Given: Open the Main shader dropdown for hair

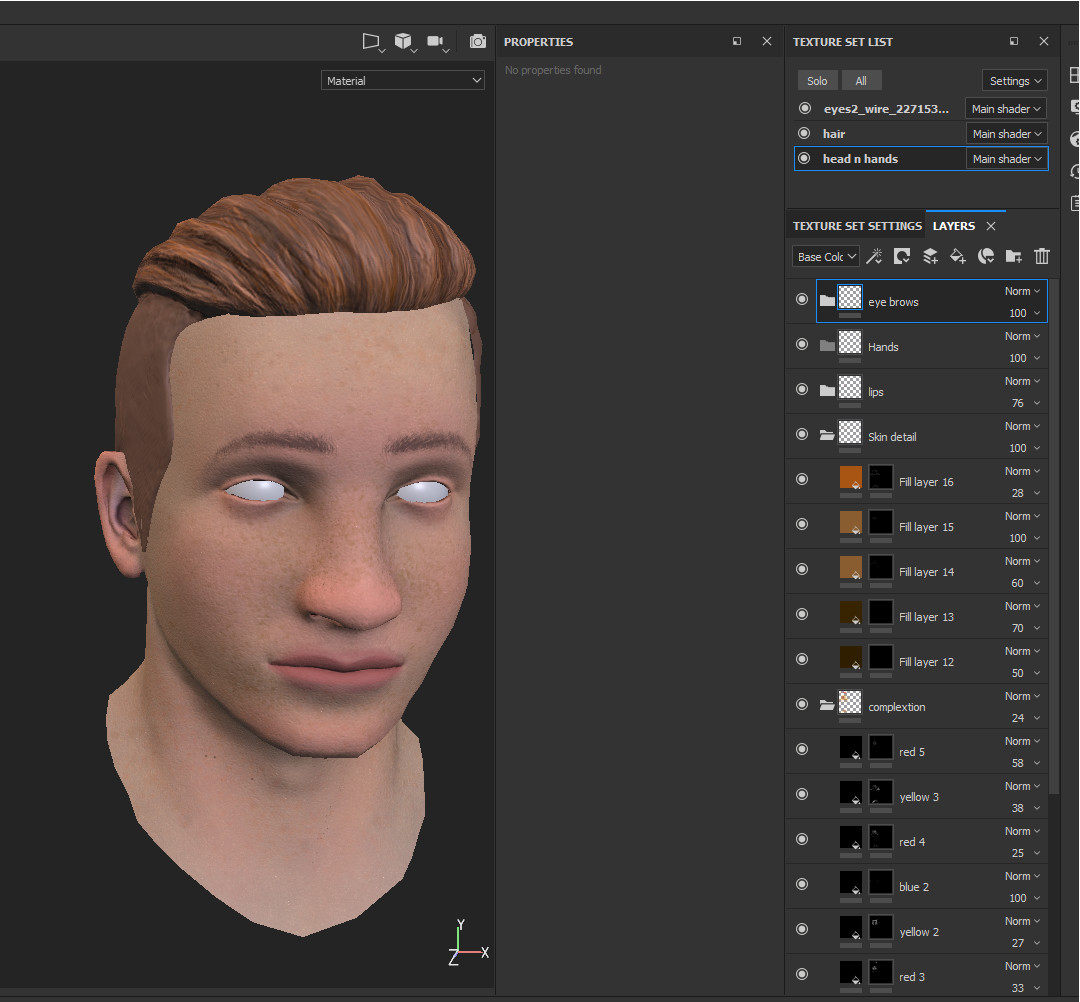Looking at the screenshot, I should pyautogui.click(x=1006, y=133).
